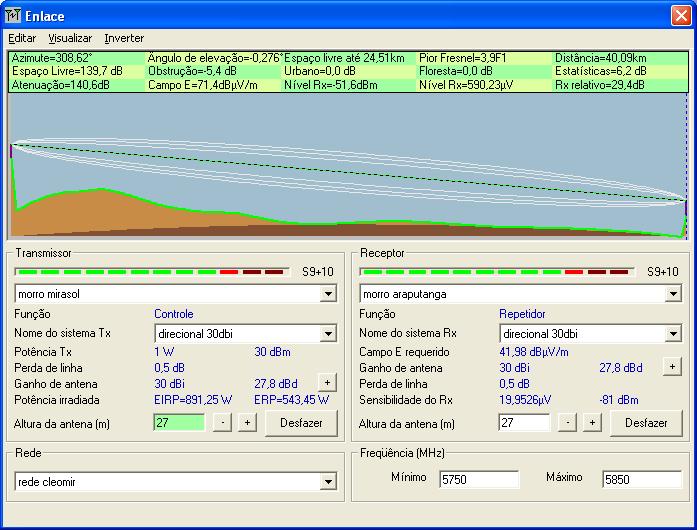Click plus button beside transmitter antenna gain
The image size is (697, 530).
326,382
